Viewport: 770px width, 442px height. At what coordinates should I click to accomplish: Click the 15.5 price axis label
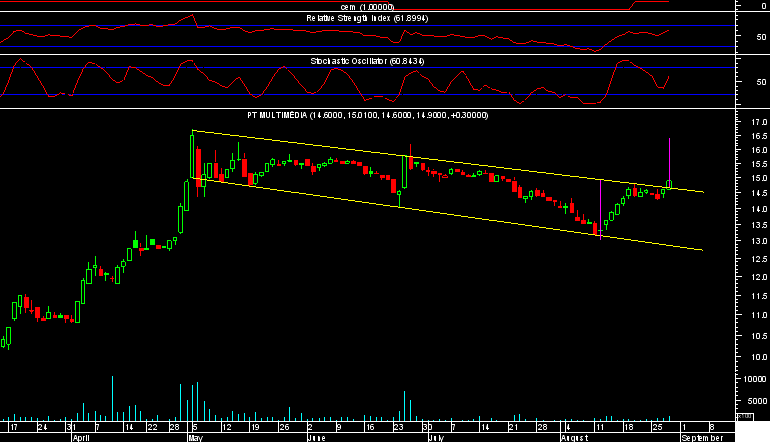pyautogui.click(x=759, y=164)
